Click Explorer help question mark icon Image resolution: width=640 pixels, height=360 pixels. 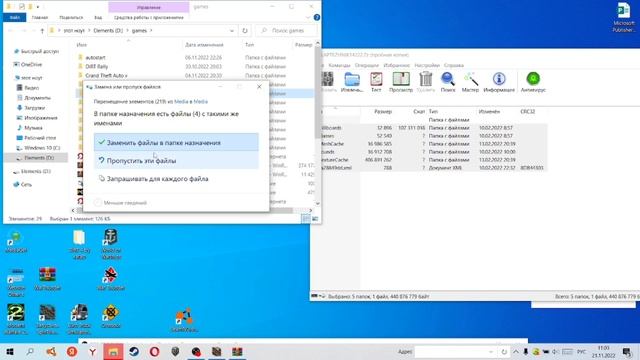click(317, 18)
